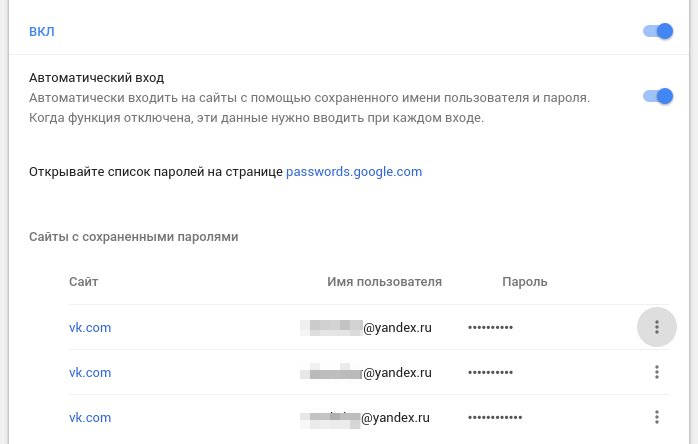The image size is (698, 444).
Task: Click the masked password in third row
Action: pos(494,418)
